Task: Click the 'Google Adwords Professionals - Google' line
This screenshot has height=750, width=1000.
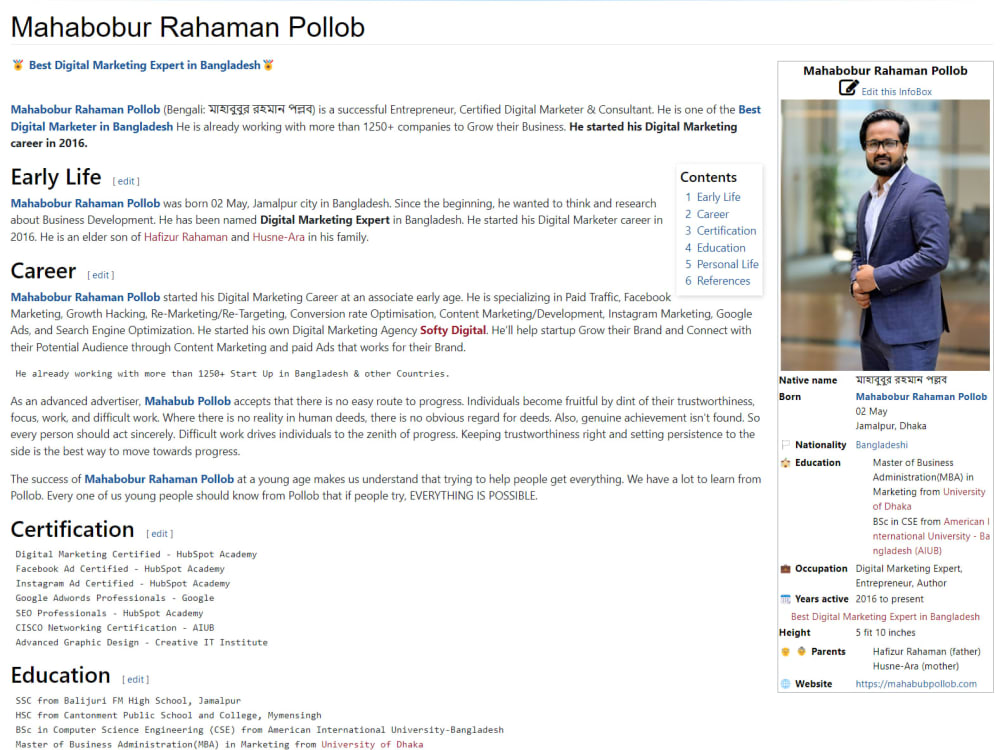Action: [115, 598]
